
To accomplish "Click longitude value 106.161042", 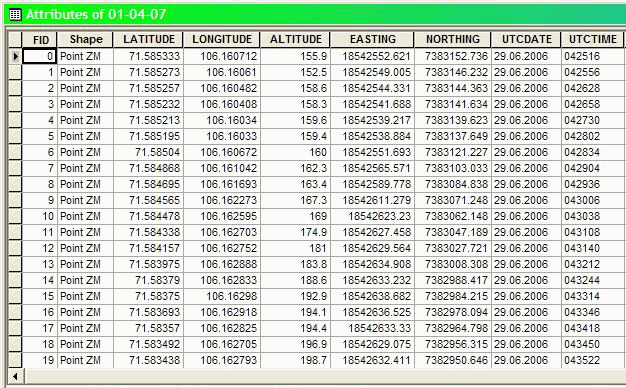I will pyautogui.click(x=228, y=168).
